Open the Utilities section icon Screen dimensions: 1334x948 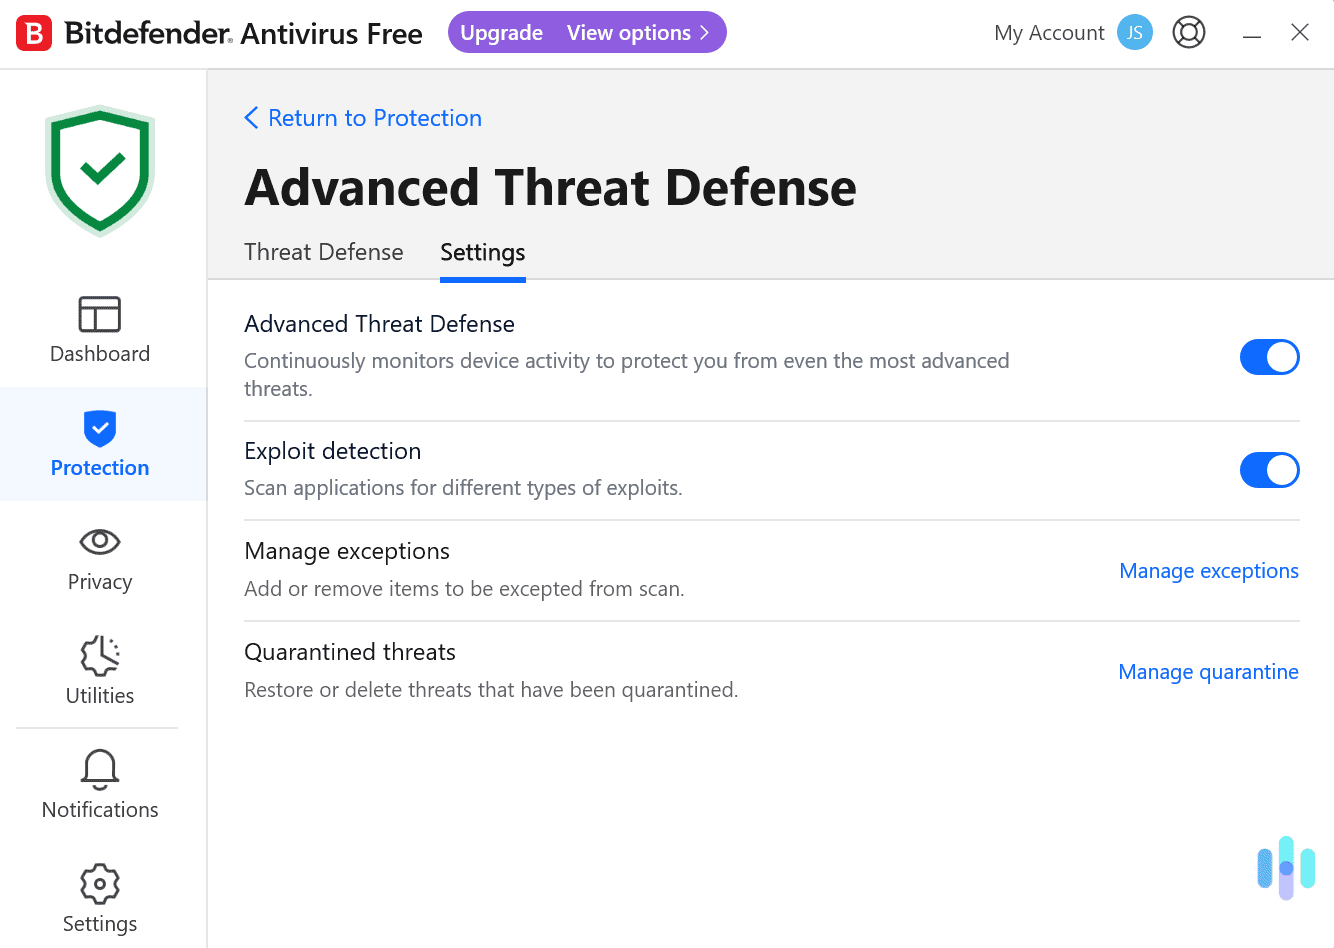(100, 655)
